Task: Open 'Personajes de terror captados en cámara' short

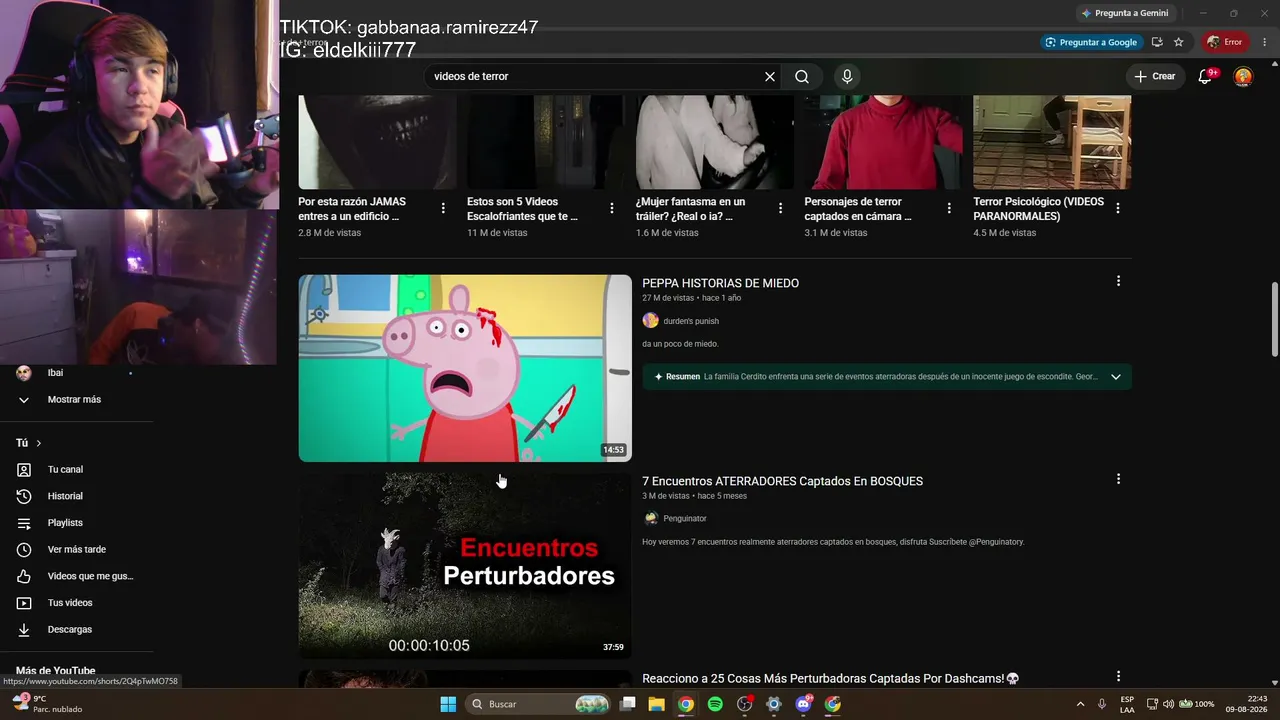Action: [x=858, y=209]
